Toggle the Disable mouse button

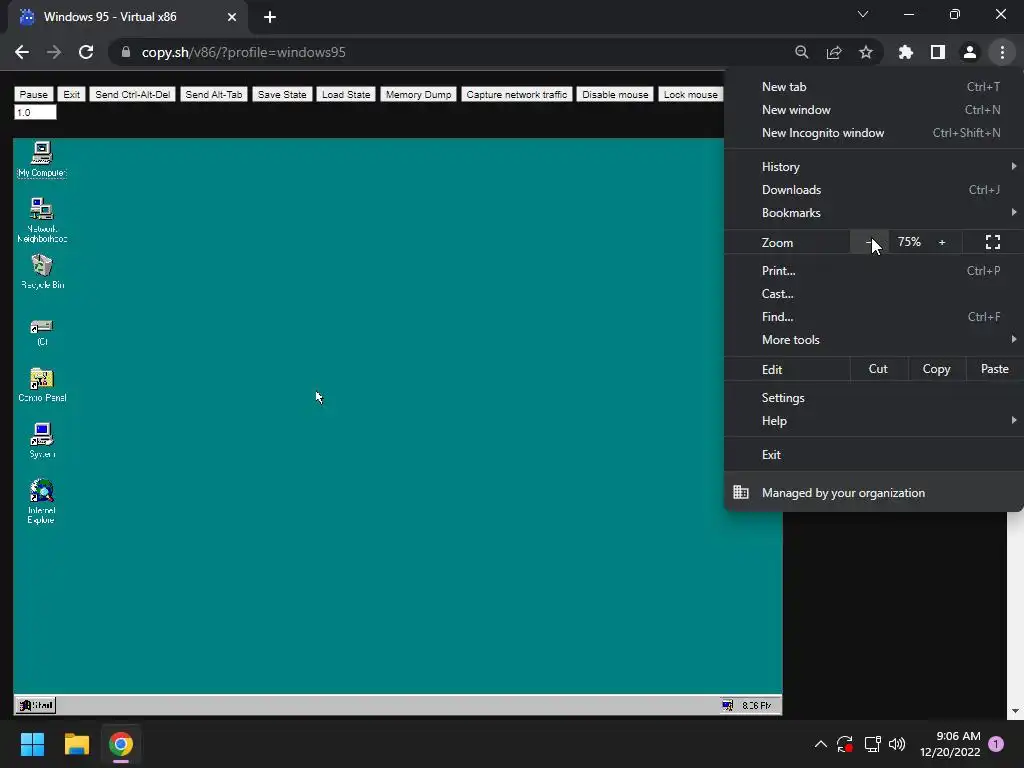click(615, 94)
